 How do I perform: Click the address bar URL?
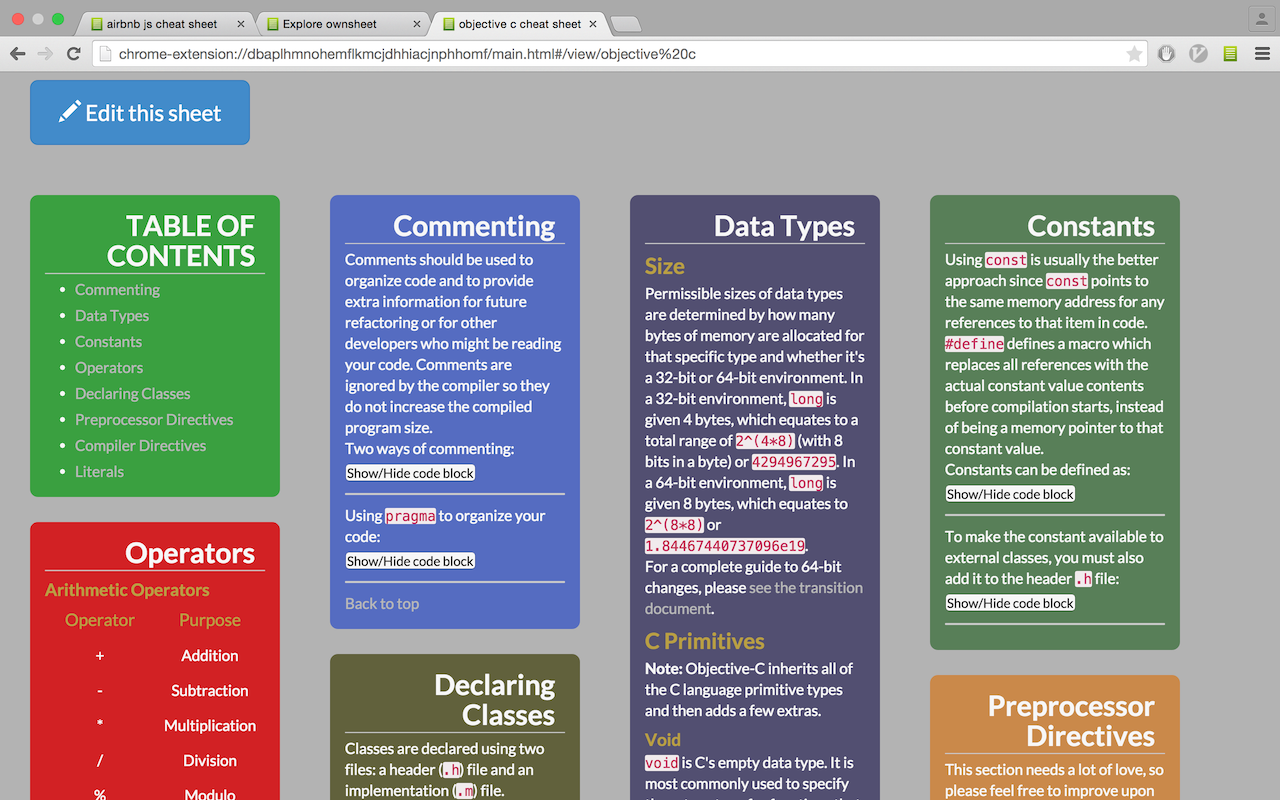tap(407, 54)
